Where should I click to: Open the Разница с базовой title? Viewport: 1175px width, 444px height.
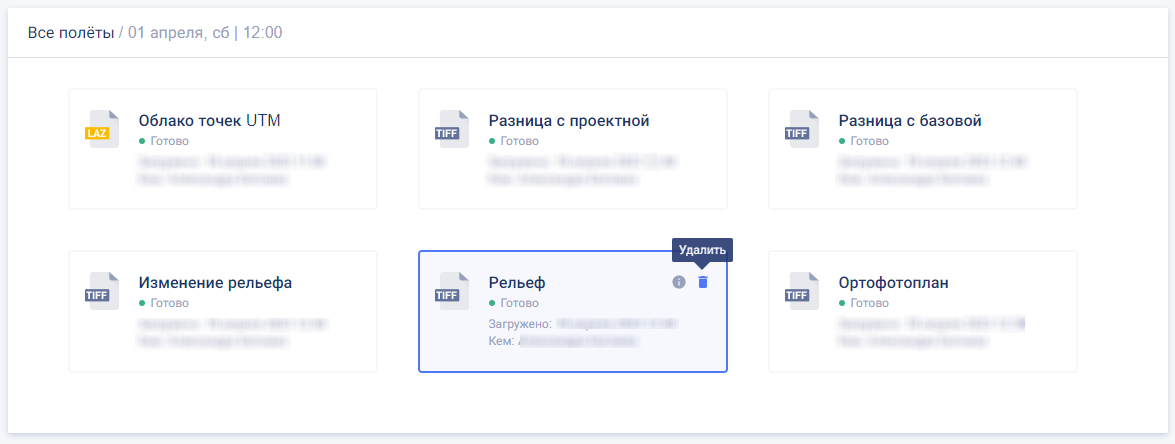pyautogui.click(x=909, y=121)
